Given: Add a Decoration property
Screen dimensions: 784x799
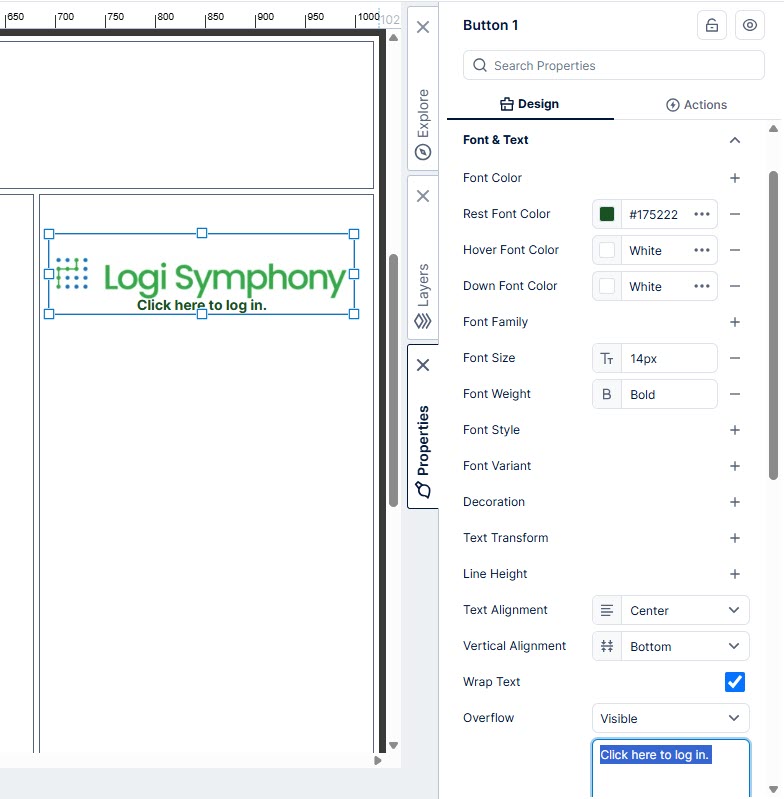Looking at the screenshot, I should point(734,502).
